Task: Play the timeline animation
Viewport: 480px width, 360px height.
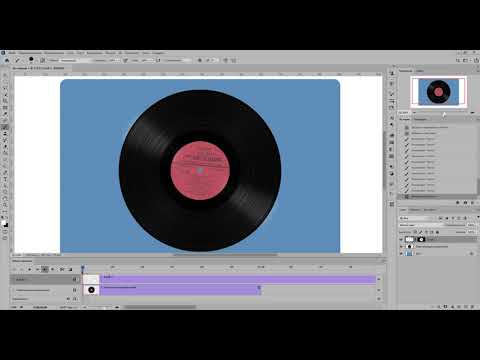Action: (x=30, y=269)
